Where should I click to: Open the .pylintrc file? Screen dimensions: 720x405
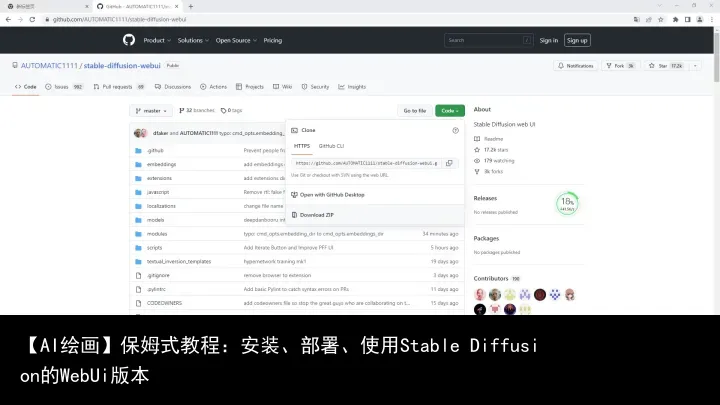(156, 289)
